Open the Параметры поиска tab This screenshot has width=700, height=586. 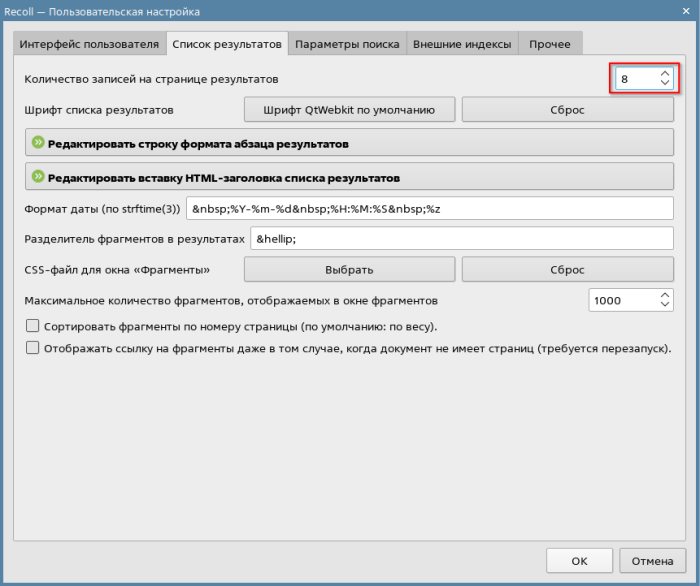pyautogui.click(x=347, y=44)
